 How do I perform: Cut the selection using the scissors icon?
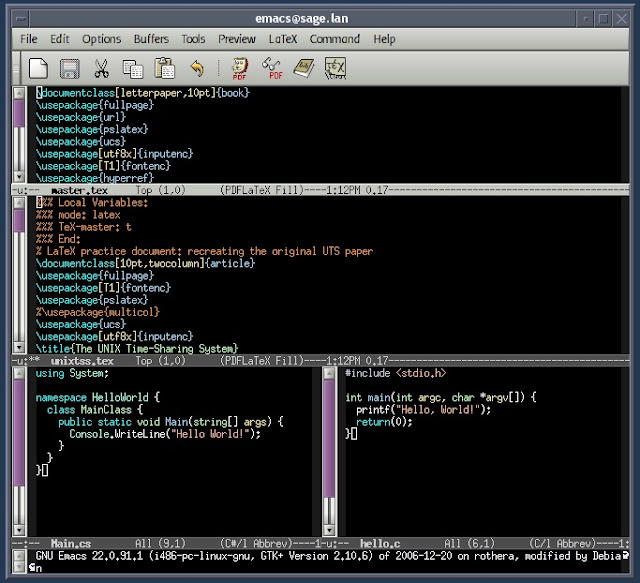click(x=101, y=68)
